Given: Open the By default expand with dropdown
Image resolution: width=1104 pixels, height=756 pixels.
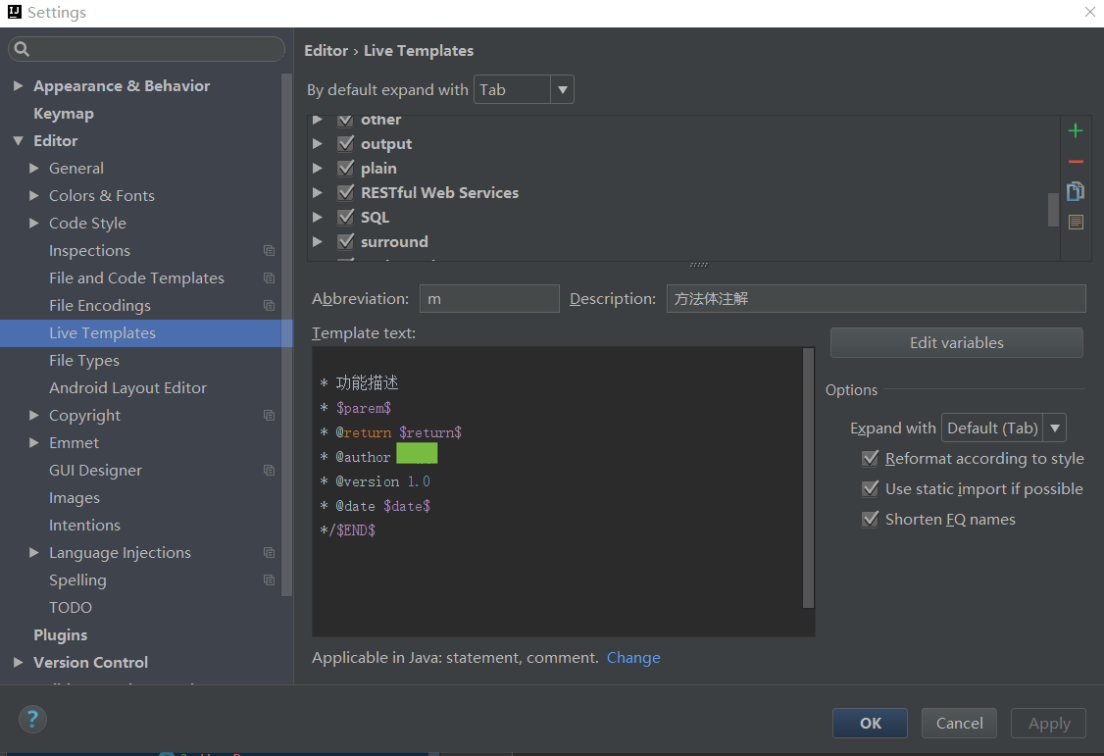Looking at the screenshot, I should (x=524, y=90).
